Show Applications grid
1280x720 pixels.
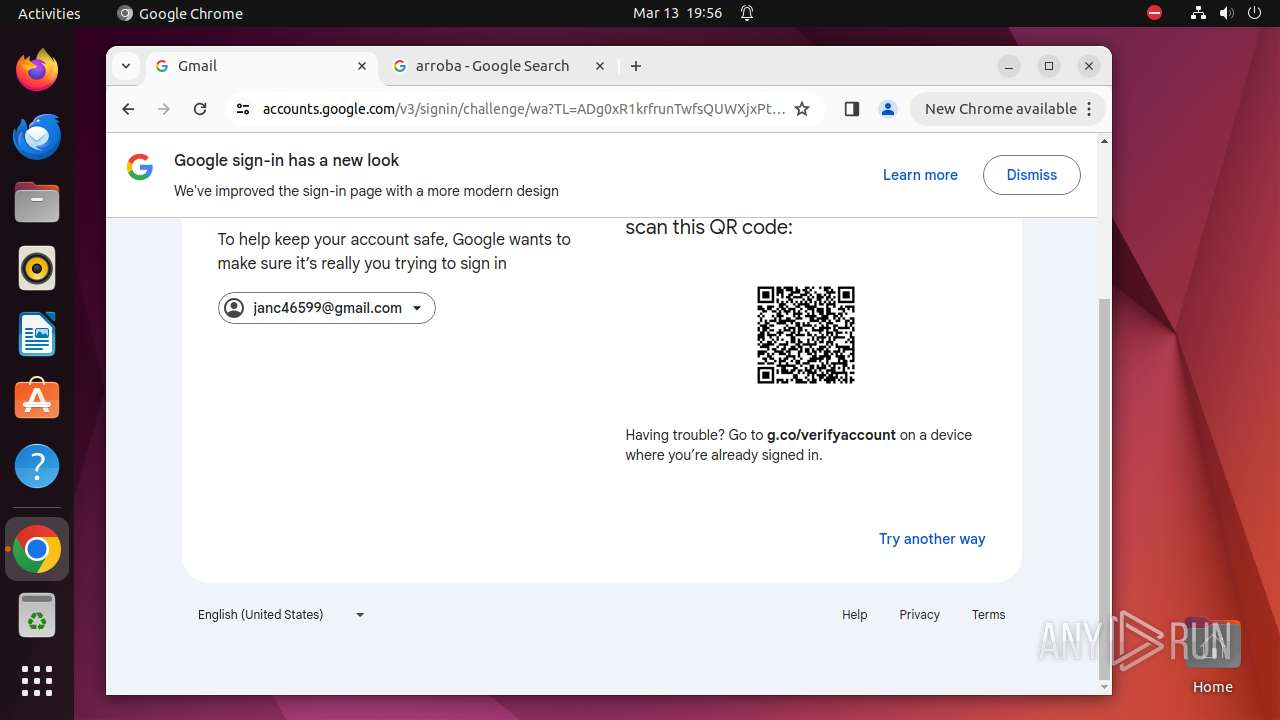37,681
